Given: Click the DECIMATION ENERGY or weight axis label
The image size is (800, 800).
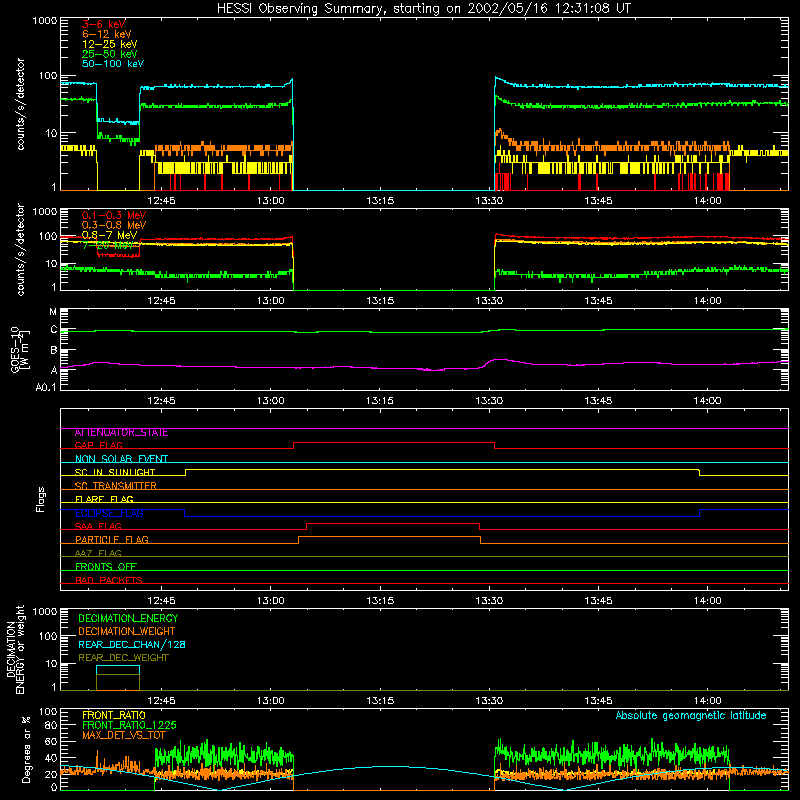Looking at the screenshot, I should click(x=15, y=649).
